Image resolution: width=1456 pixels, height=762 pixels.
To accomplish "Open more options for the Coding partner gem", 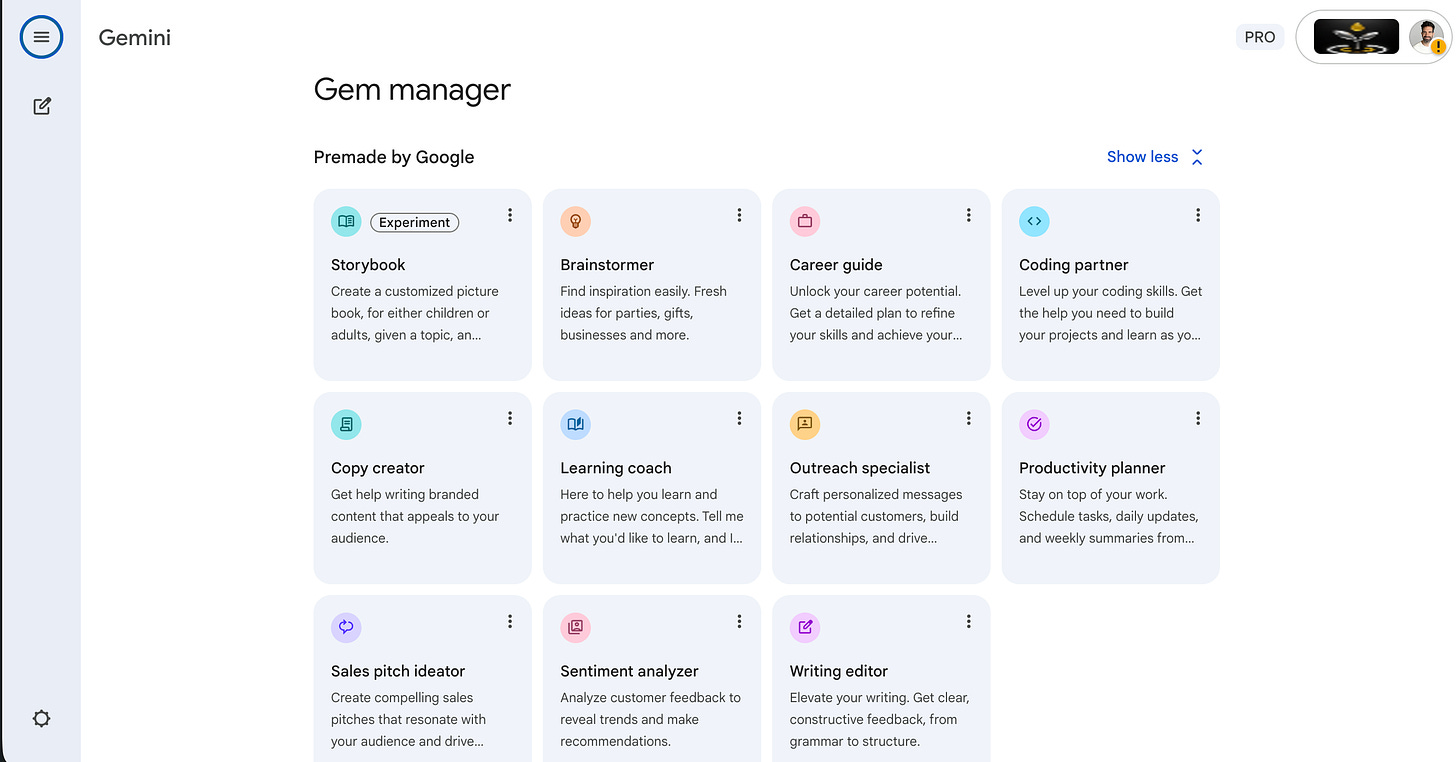I will [x=1198, y=215].
